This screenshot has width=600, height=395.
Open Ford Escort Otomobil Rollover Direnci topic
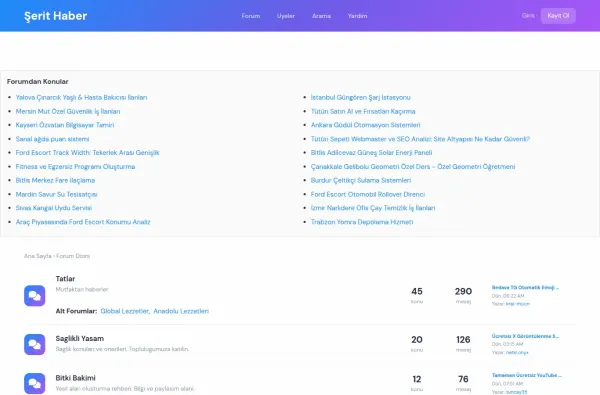click(x=368, y=194)
